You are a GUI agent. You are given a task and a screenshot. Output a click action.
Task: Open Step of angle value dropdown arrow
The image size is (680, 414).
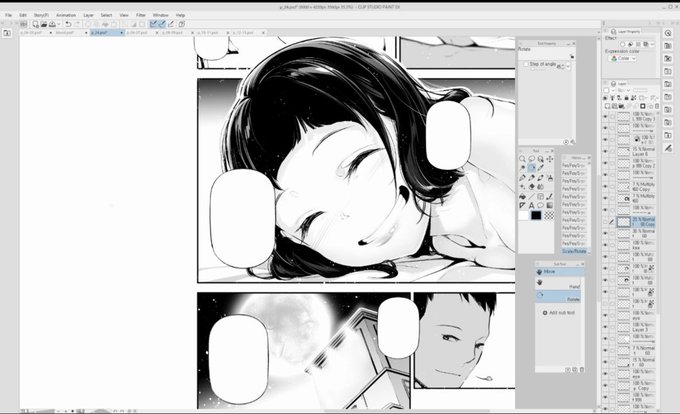pos(568,66)
